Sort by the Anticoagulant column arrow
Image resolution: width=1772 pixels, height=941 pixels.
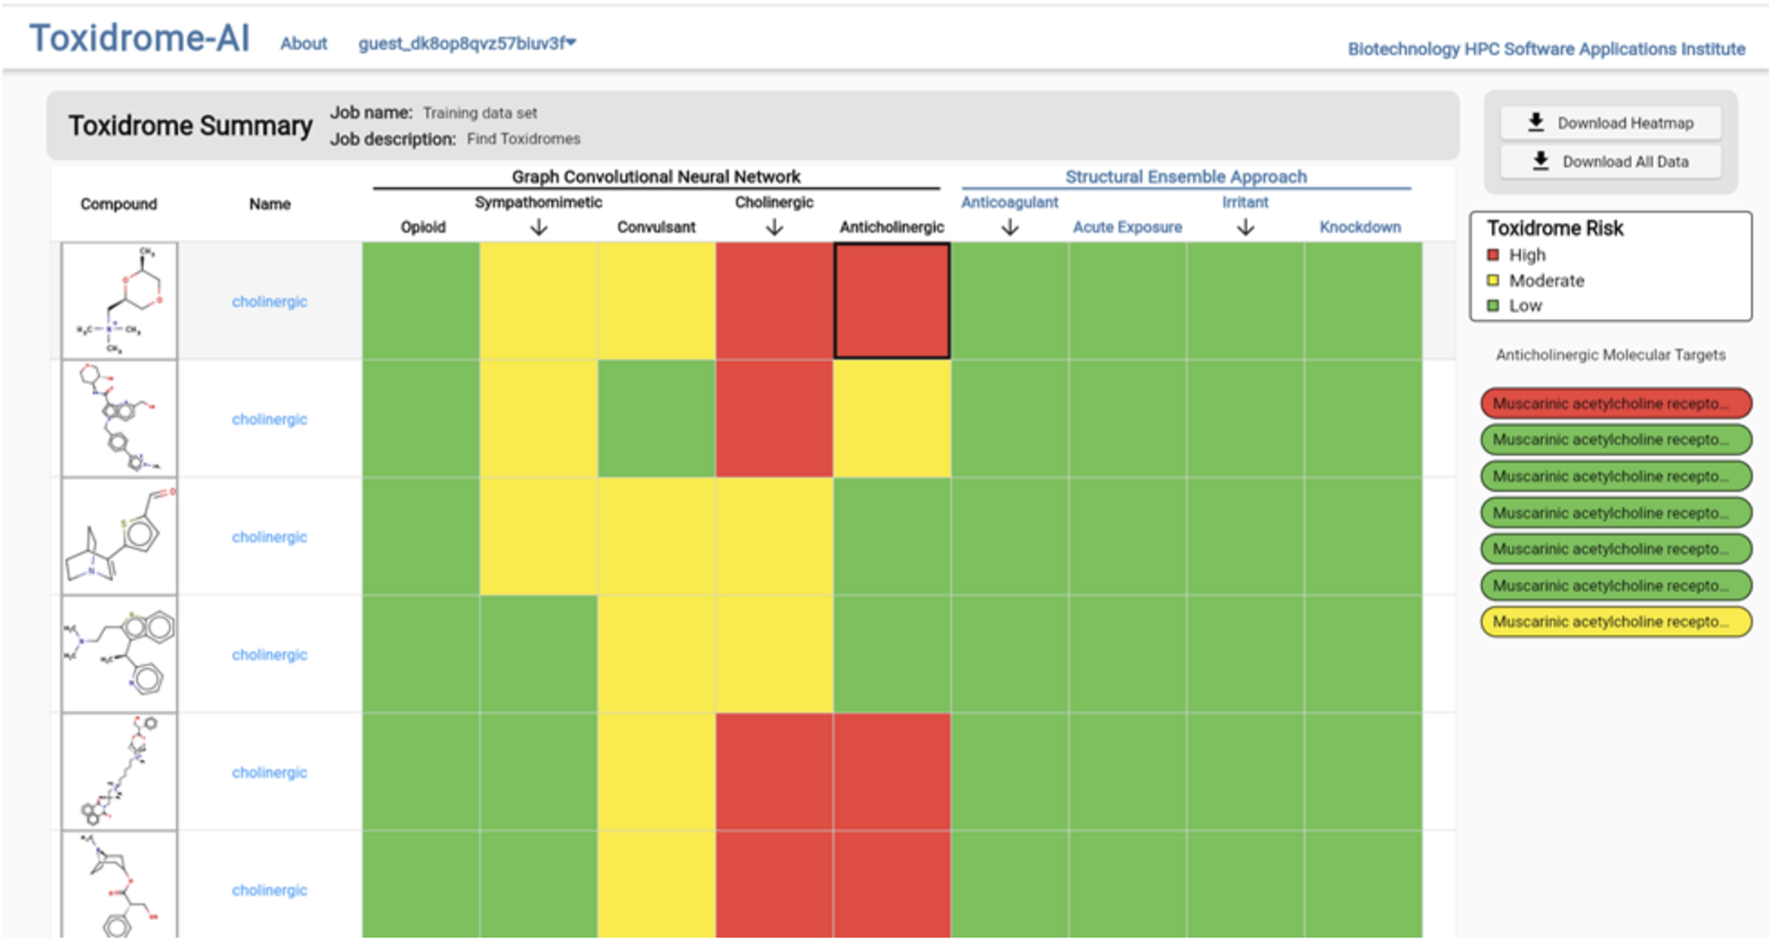pos(1009,228)
